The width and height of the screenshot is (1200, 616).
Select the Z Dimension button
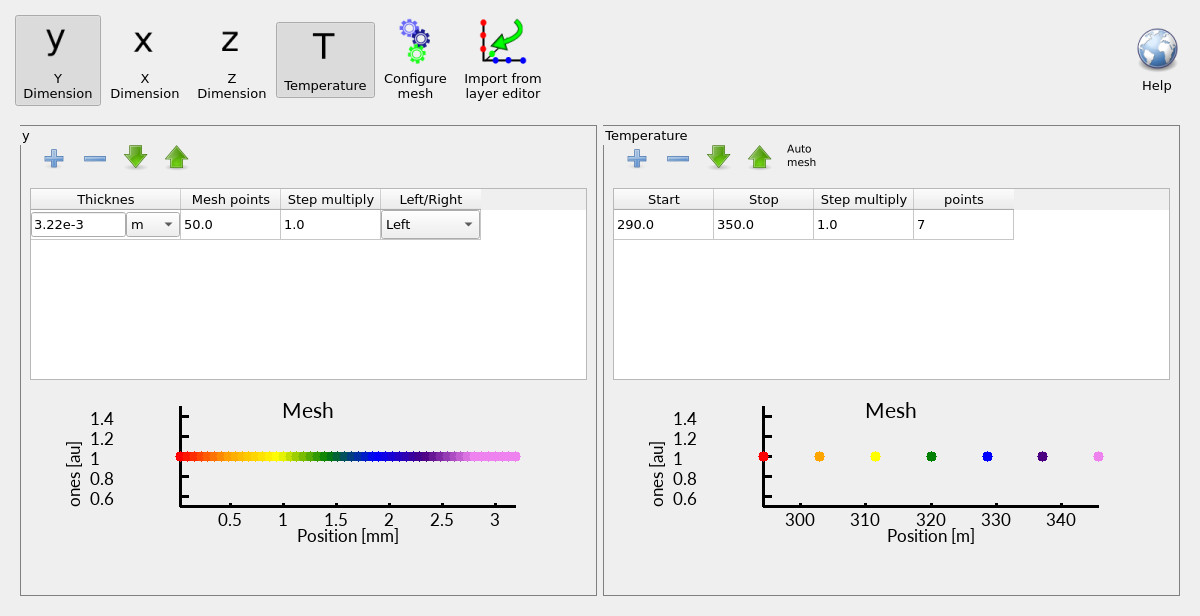pos(231,60)
